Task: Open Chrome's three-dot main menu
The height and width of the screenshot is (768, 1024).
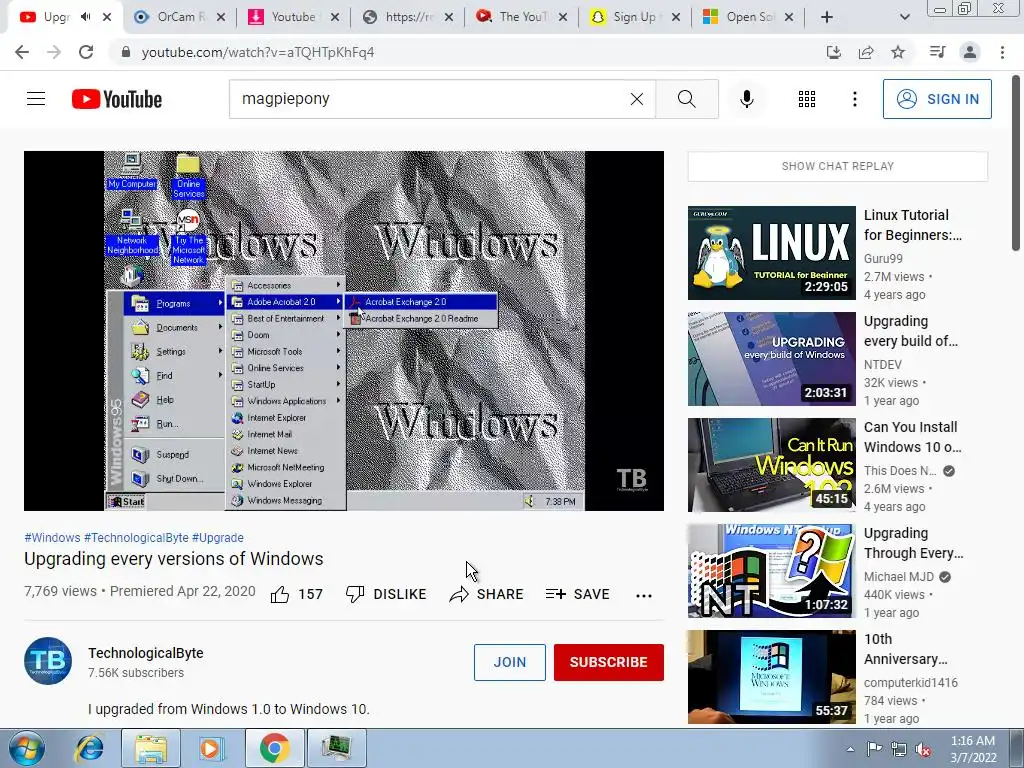Action: click(1002, 52)
